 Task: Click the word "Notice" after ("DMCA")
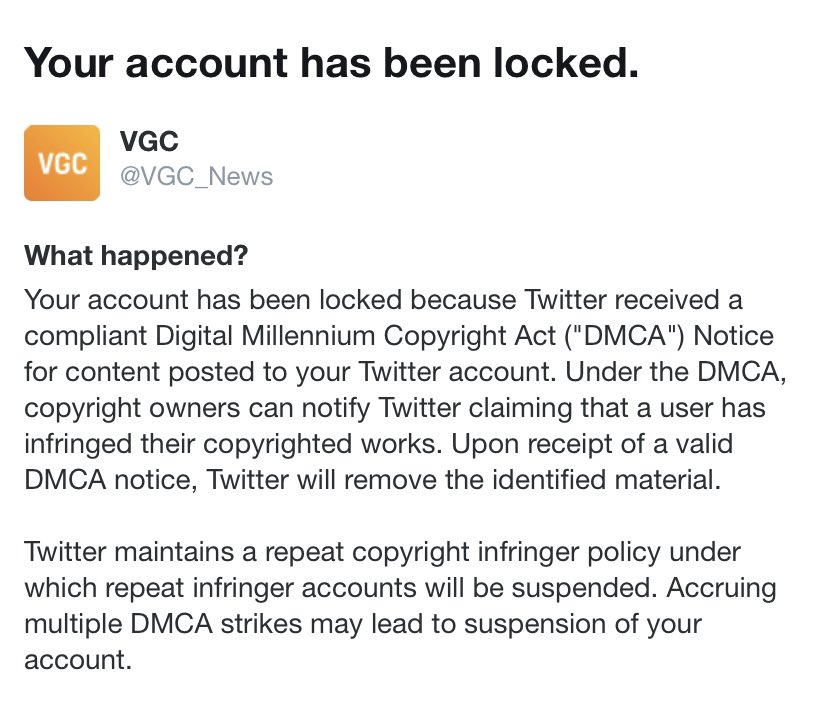(733, 336)
